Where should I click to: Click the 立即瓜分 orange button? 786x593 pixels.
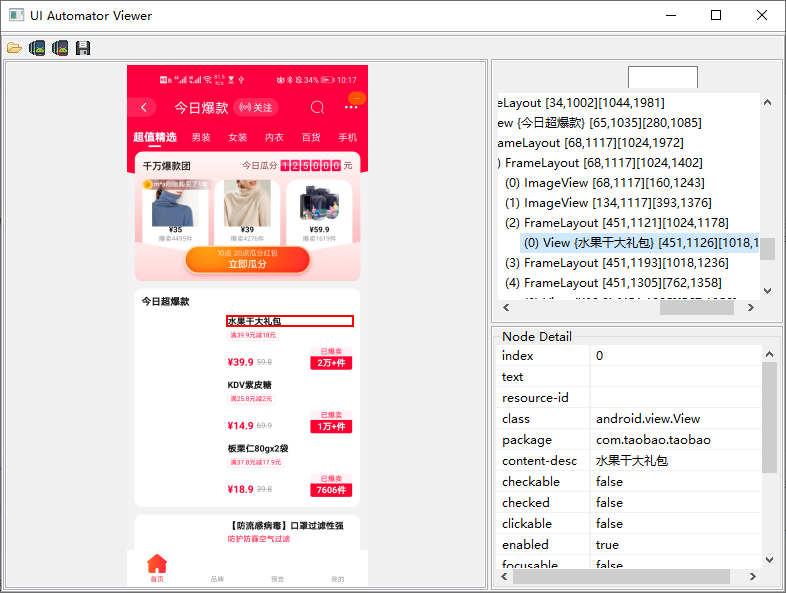pos(248,260)
